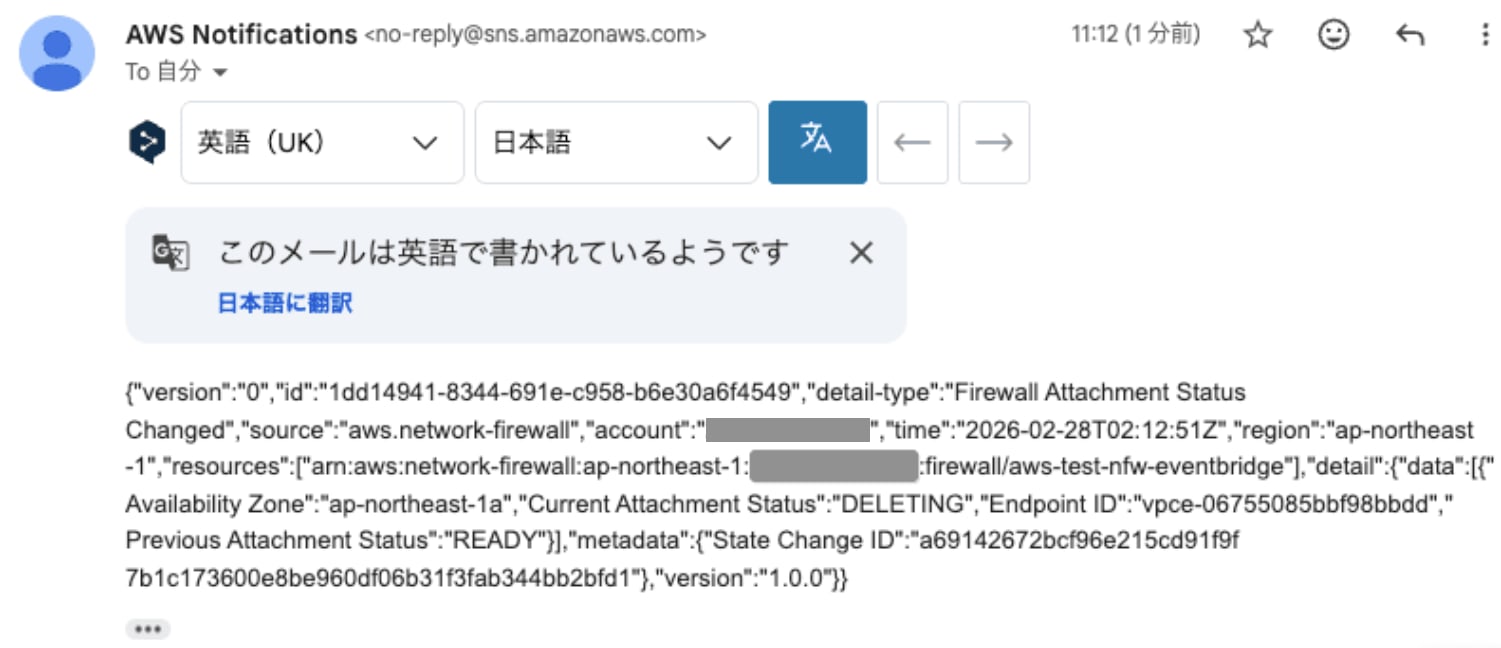The width and height of the screenshot is (1501, 648).
Task: Reply to the AWS Notifications message
Action: [1411, 34]
